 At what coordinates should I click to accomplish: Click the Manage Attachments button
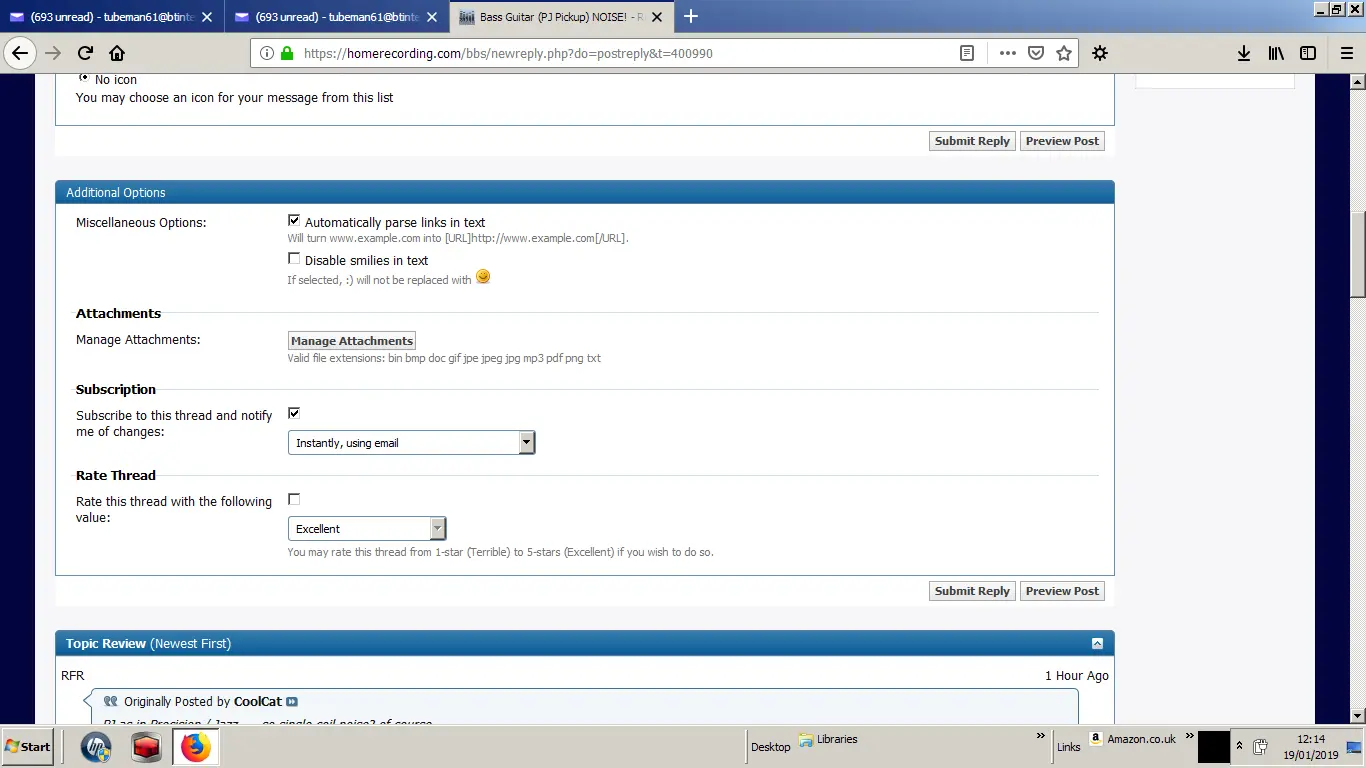tap(352, 341)
